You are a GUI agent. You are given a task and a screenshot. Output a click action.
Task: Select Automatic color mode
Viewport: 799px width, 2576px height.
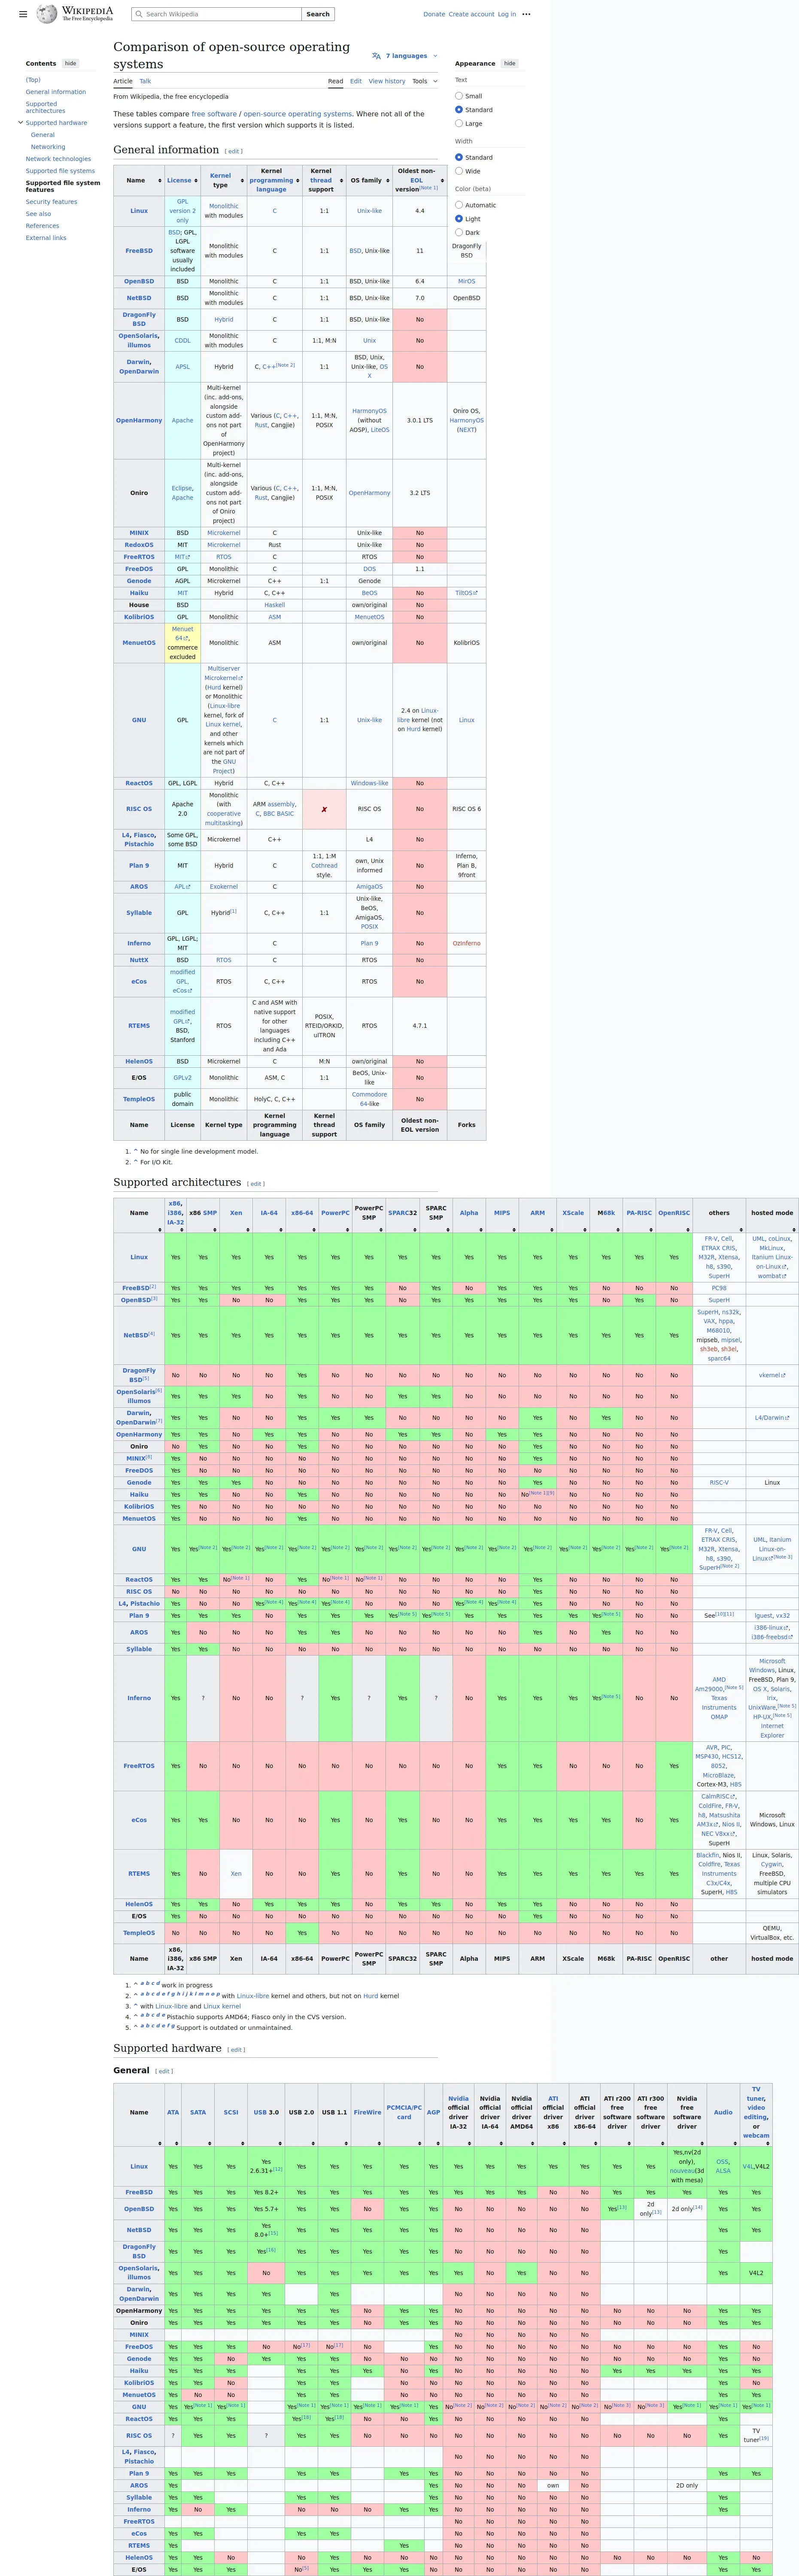click(x=459, y=205)
